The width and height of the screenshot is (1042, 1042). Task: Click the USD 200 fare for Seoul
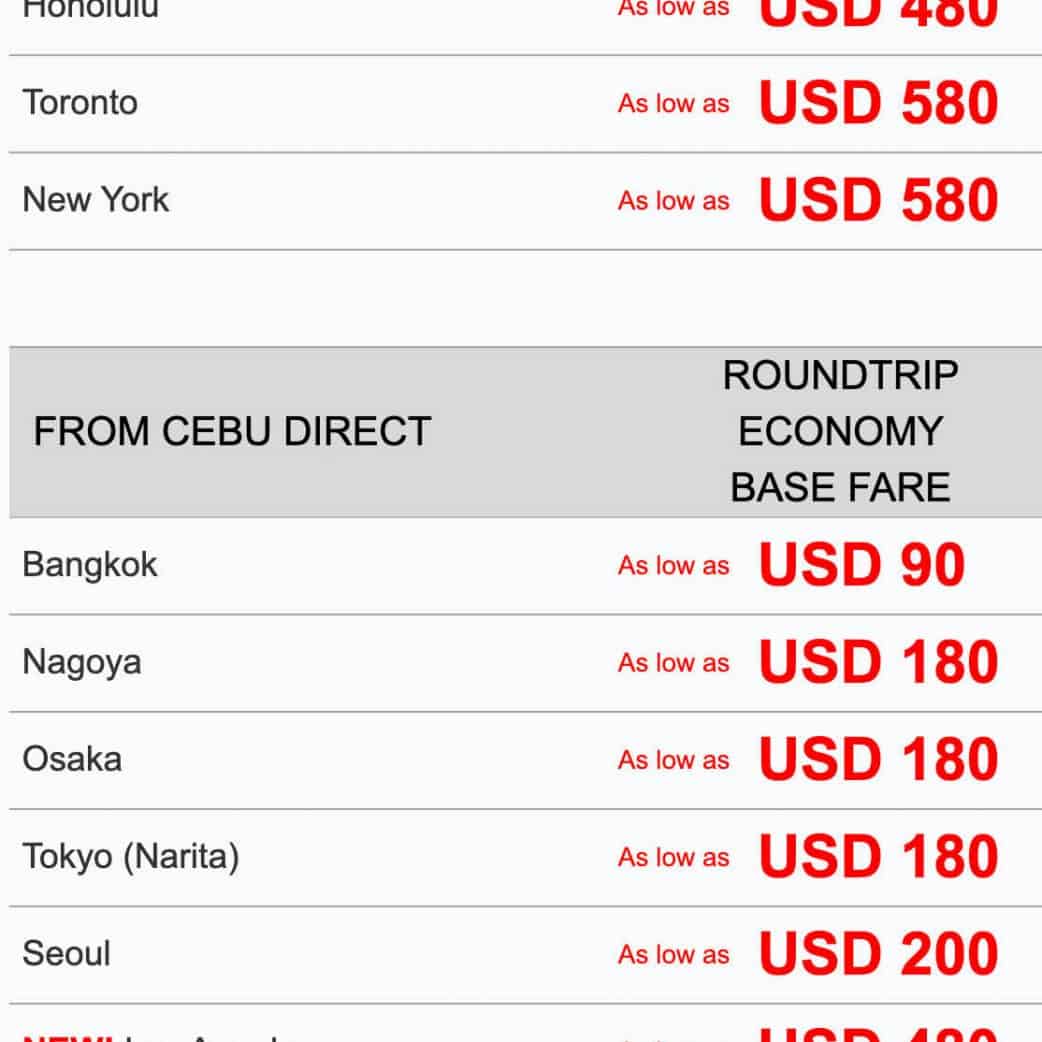click(878, 953)
